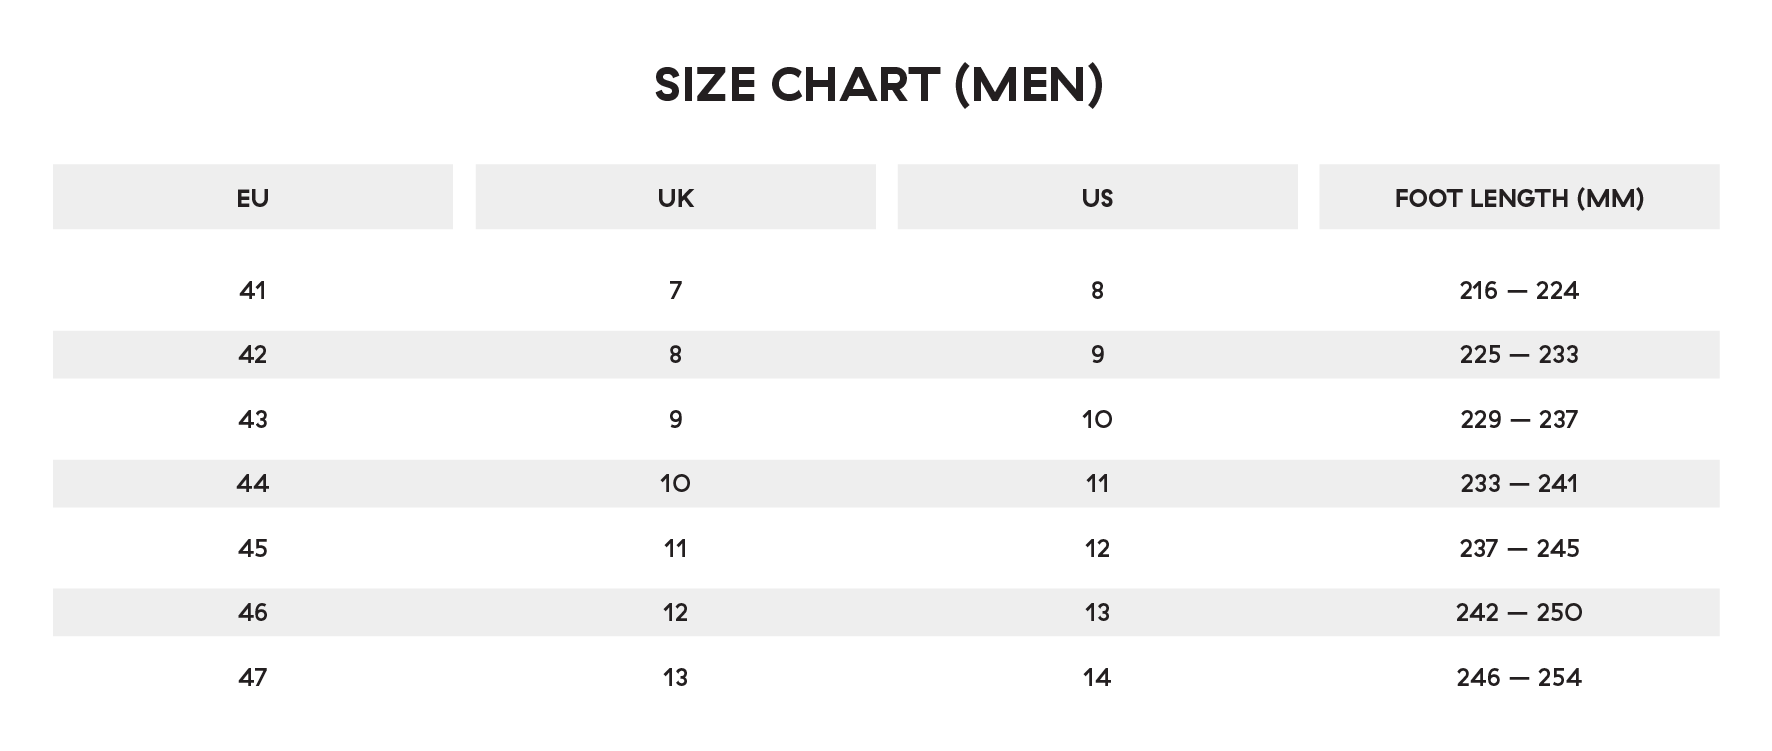Click foot length 246 — 254 cell
This screenshot has height=751, width=1772.
(x=1519, y=677)
